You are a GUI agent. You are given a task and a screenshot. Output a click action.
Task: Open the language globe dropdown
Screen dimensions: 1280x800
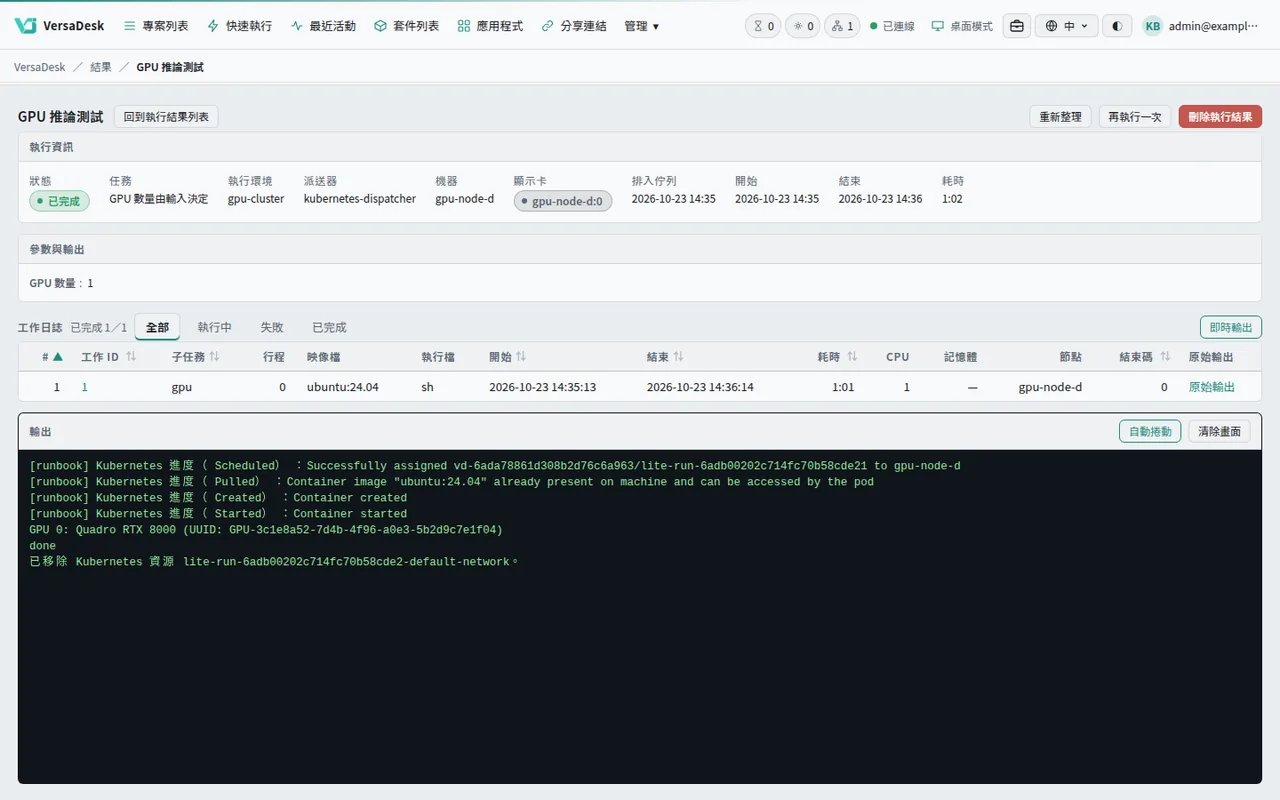click(1067, 26)
